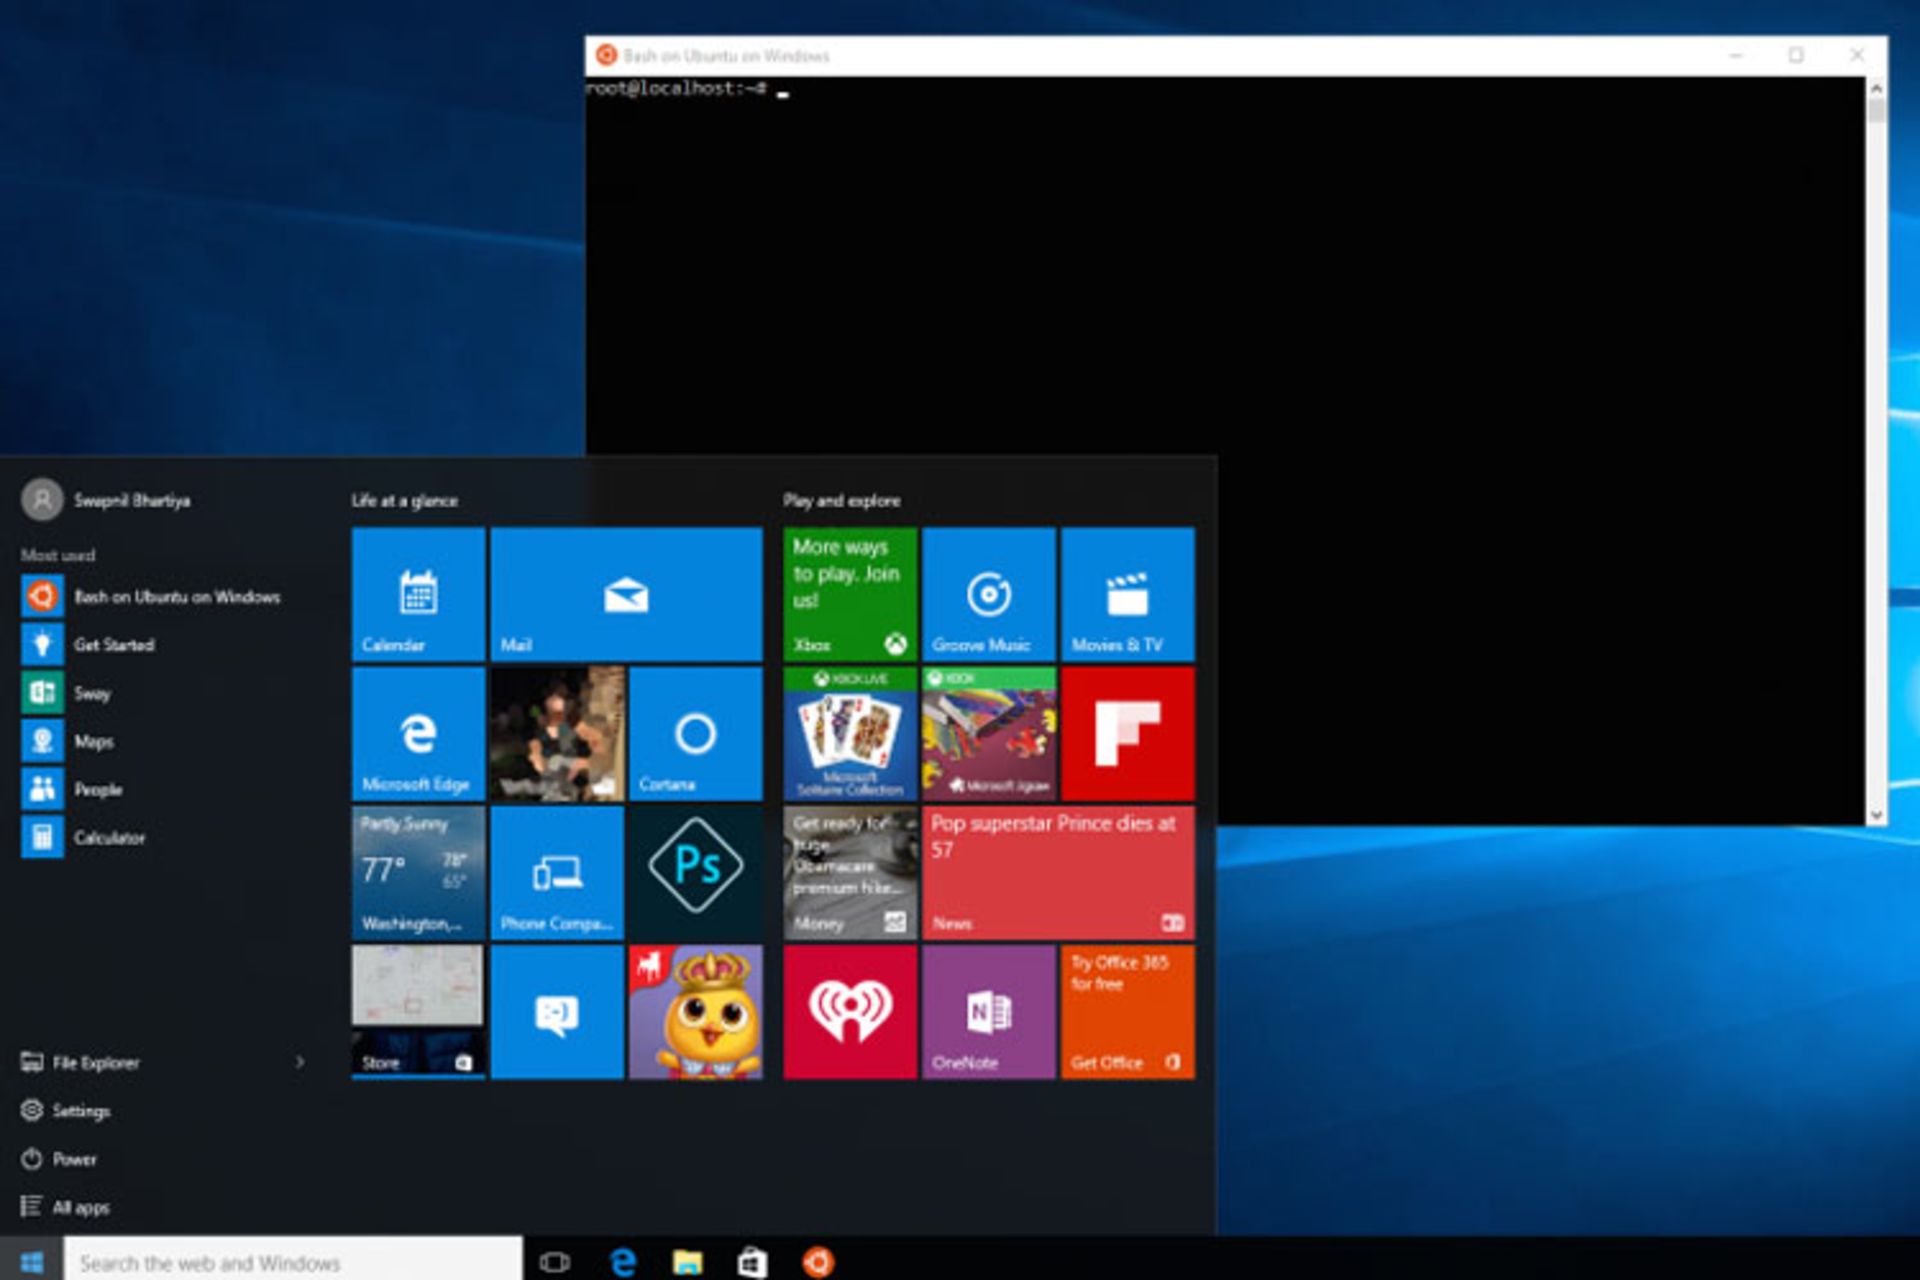
Task: Open the Cortana tile
Action: [x=696, y=734]
